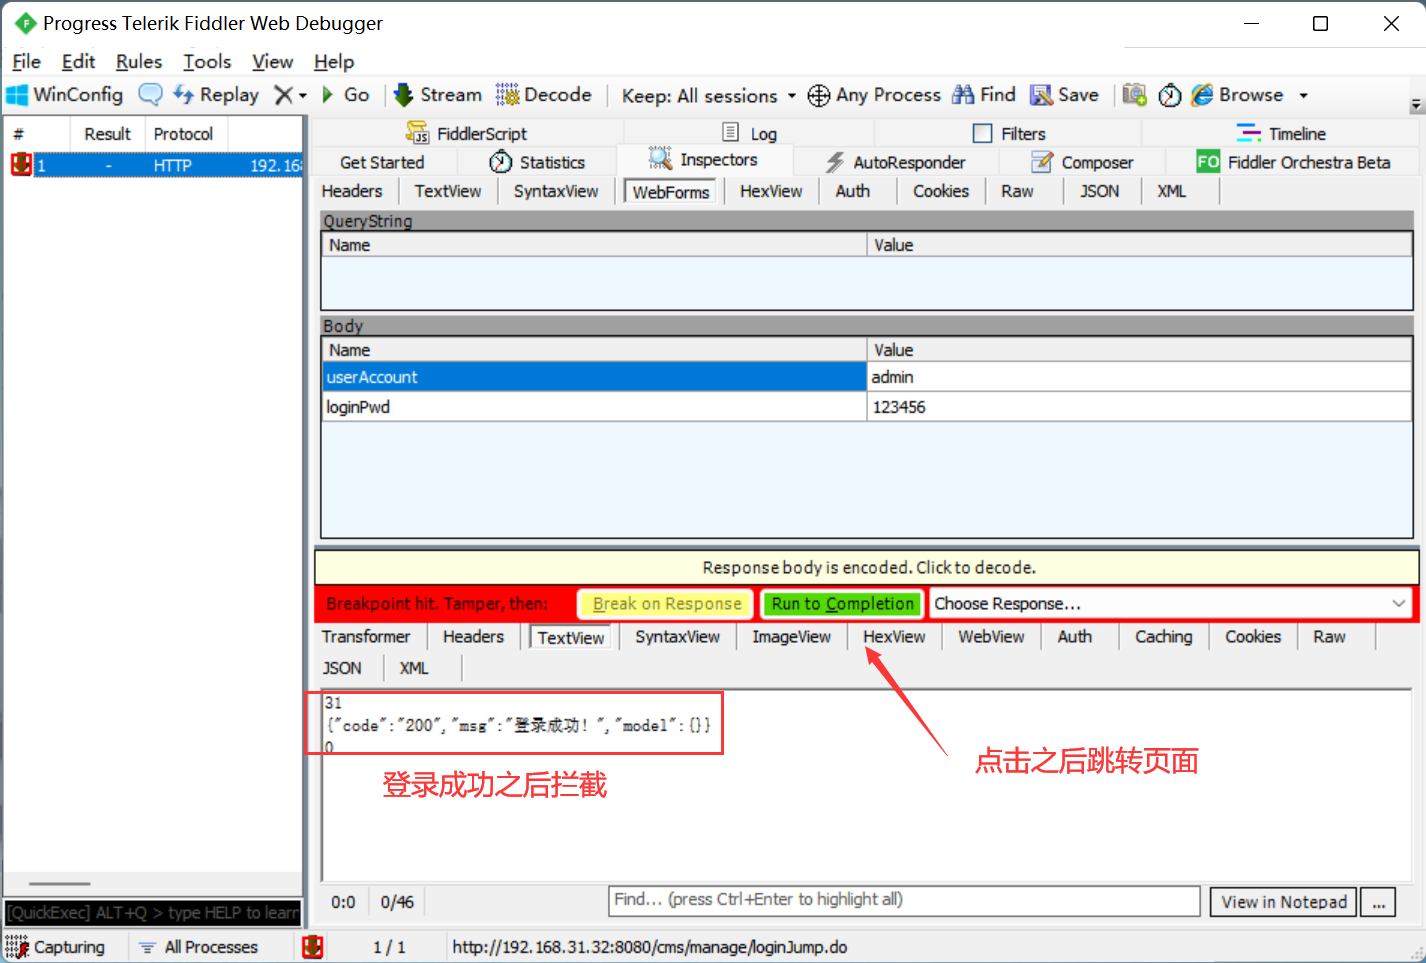Click the response body is encoded banner
1426x963 pixels.
tap(867, 568)
